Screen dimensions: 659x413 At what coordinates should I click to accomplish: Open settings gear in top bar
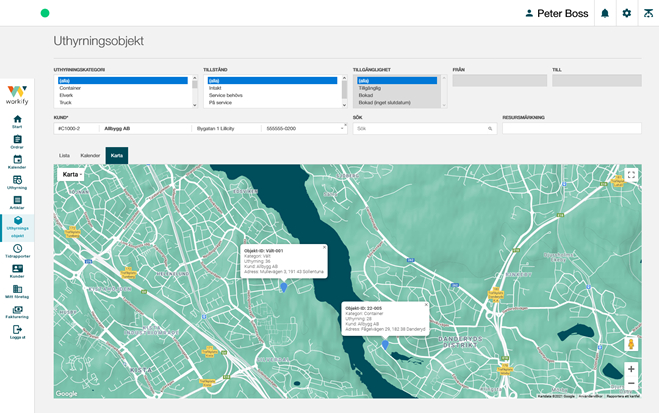click(626, 13)
